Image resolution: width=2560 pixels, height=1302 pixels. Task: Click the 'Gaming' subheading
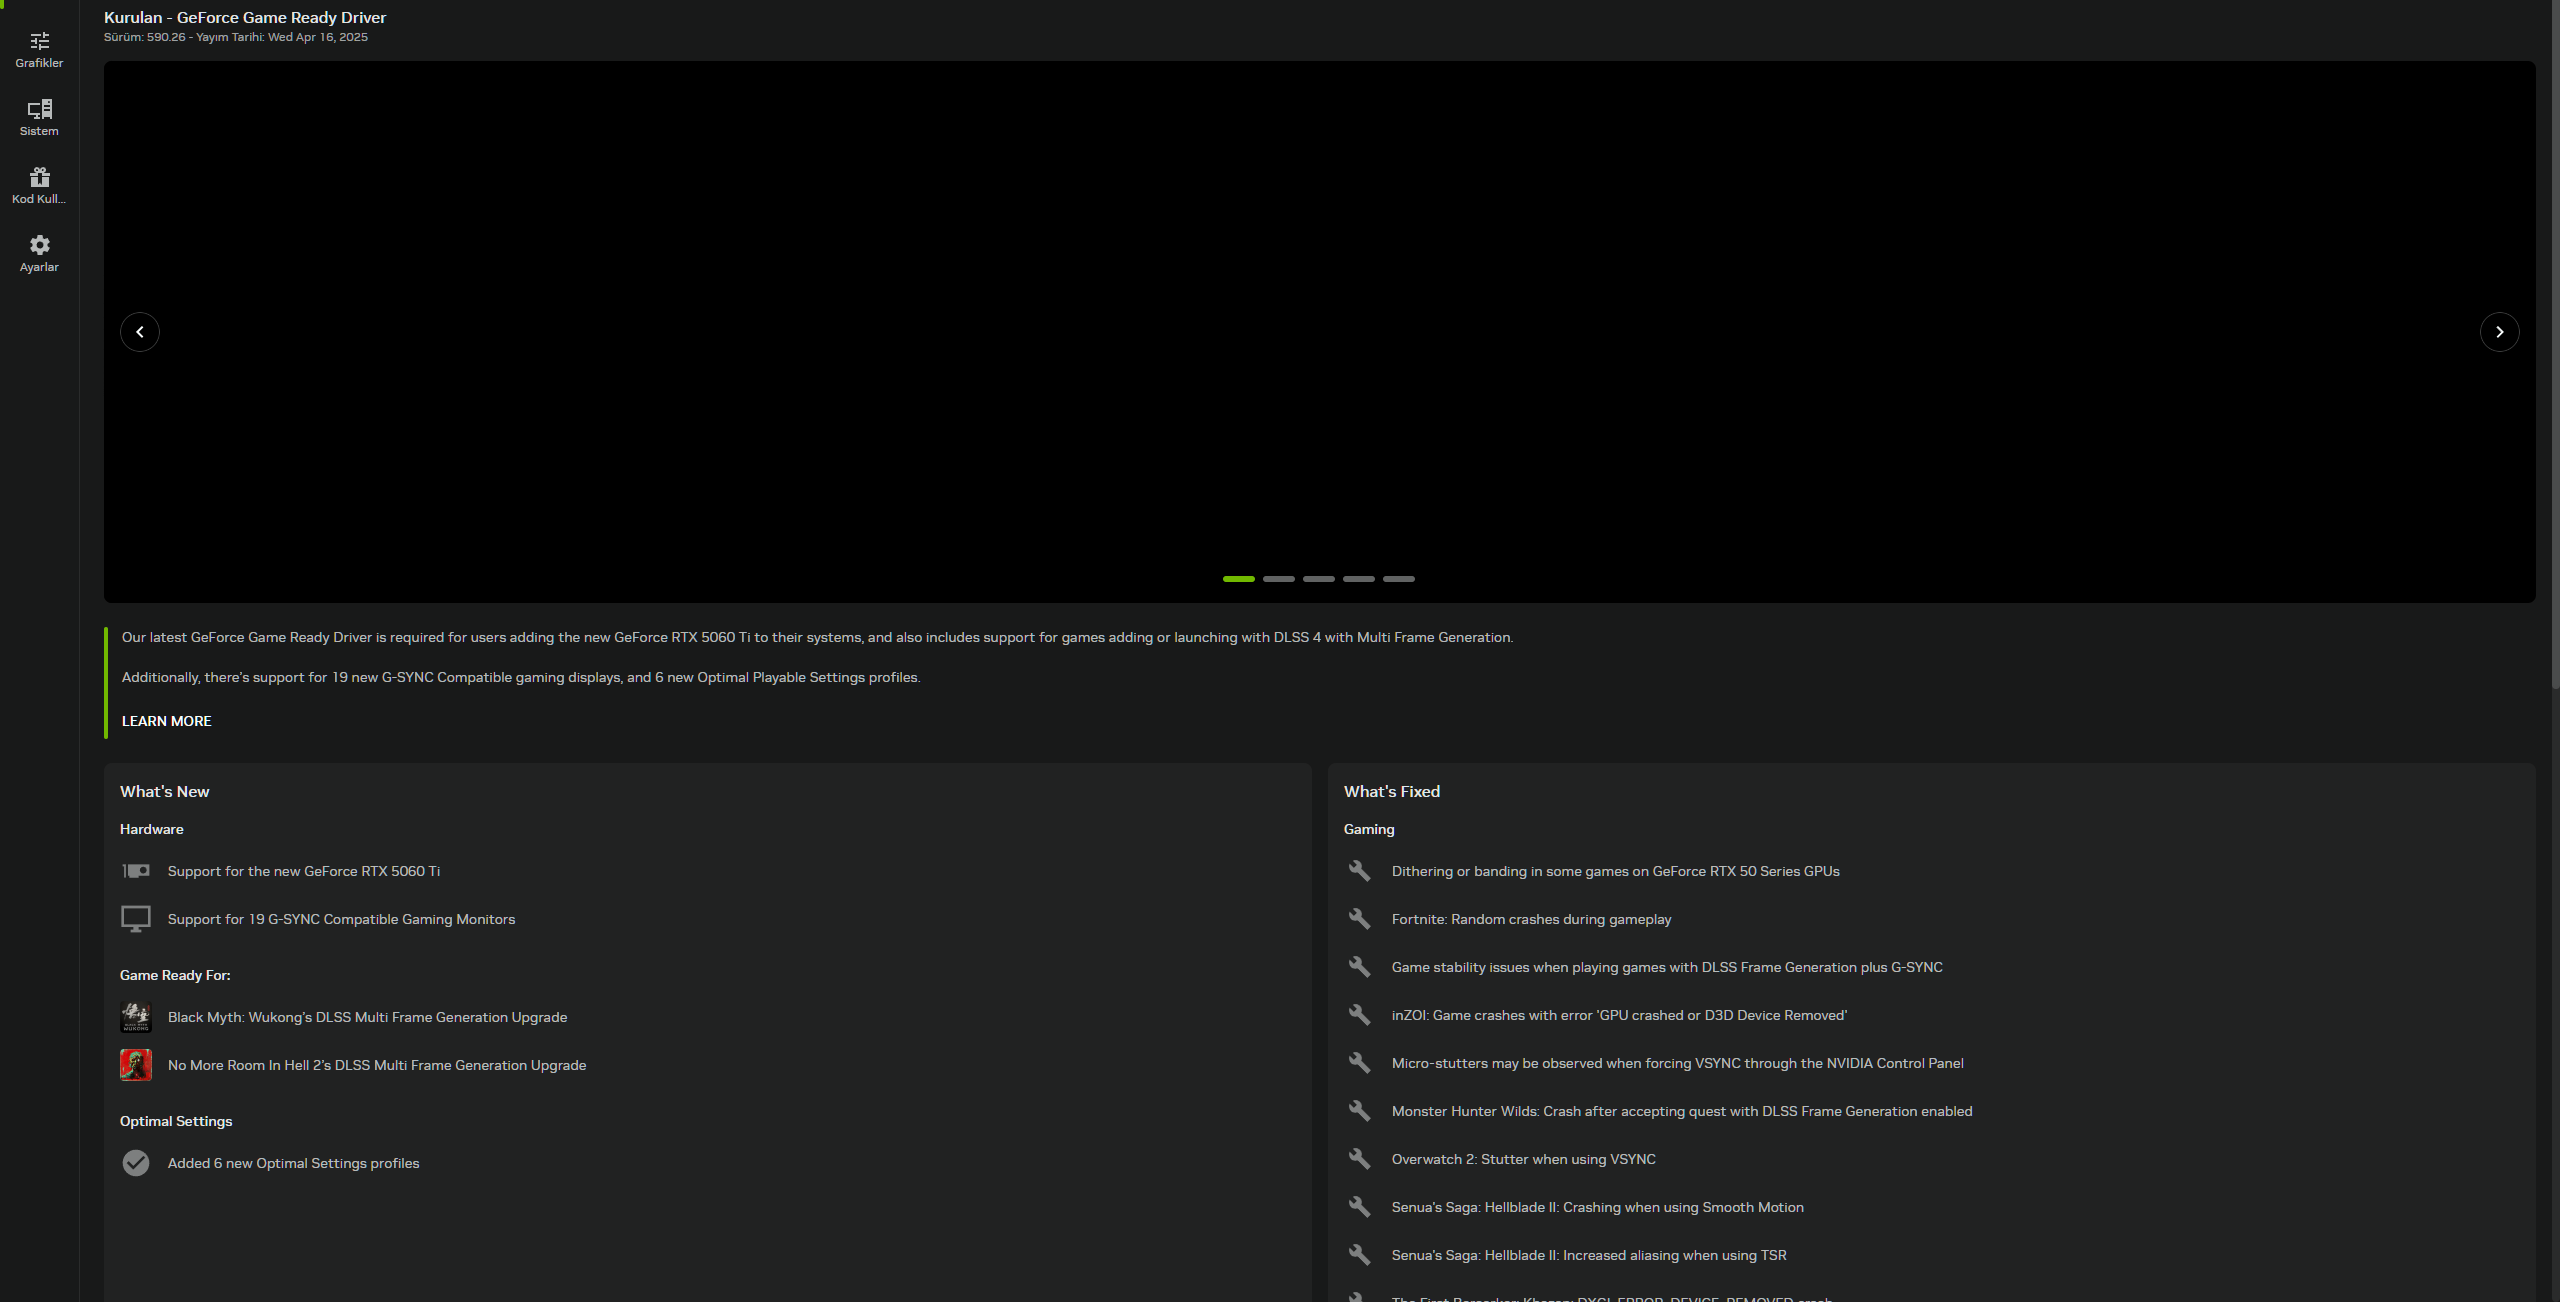[x=1369, y=829]
